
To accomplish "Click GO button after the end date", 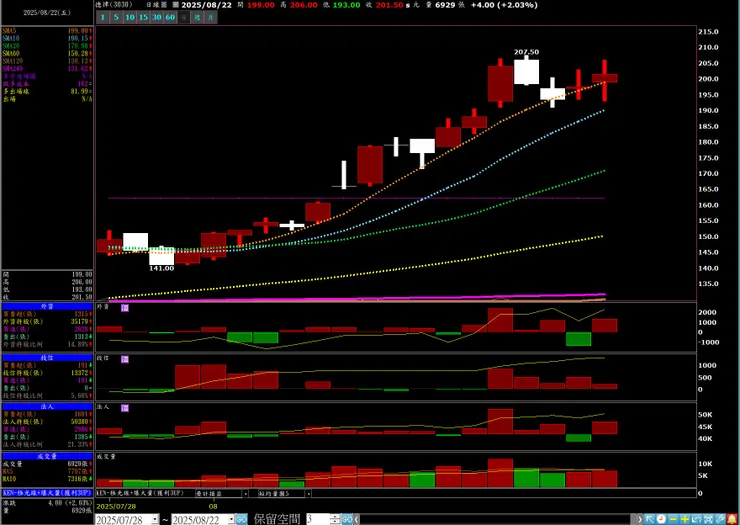I will [x=241, y=519].
